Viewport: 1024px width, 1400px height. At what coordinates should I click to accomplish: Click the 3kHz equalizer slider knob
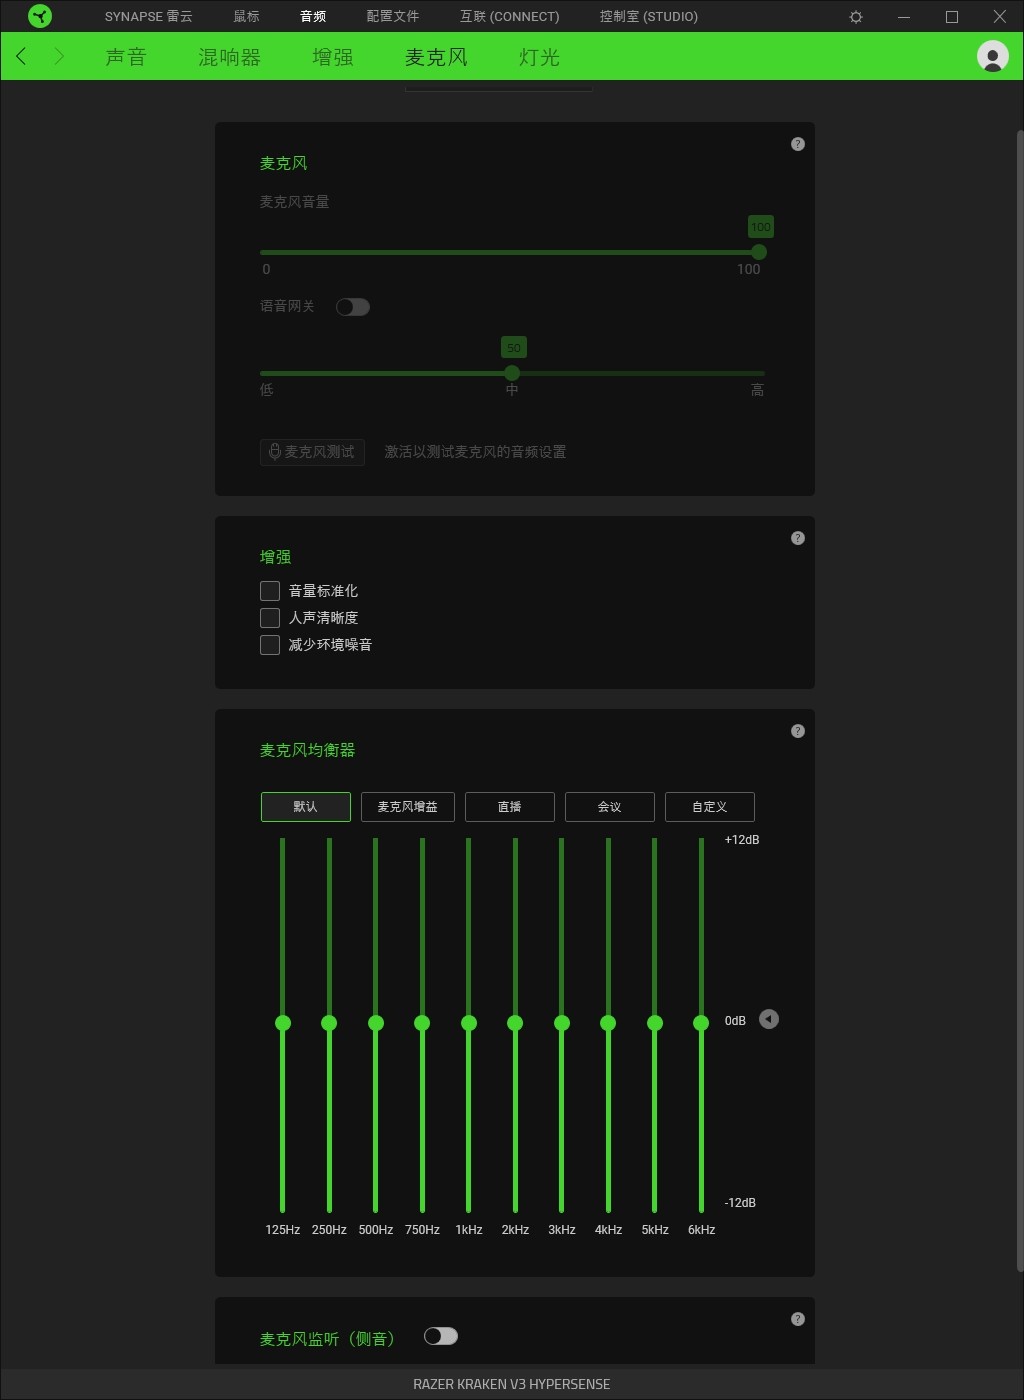coord(562,1023)
